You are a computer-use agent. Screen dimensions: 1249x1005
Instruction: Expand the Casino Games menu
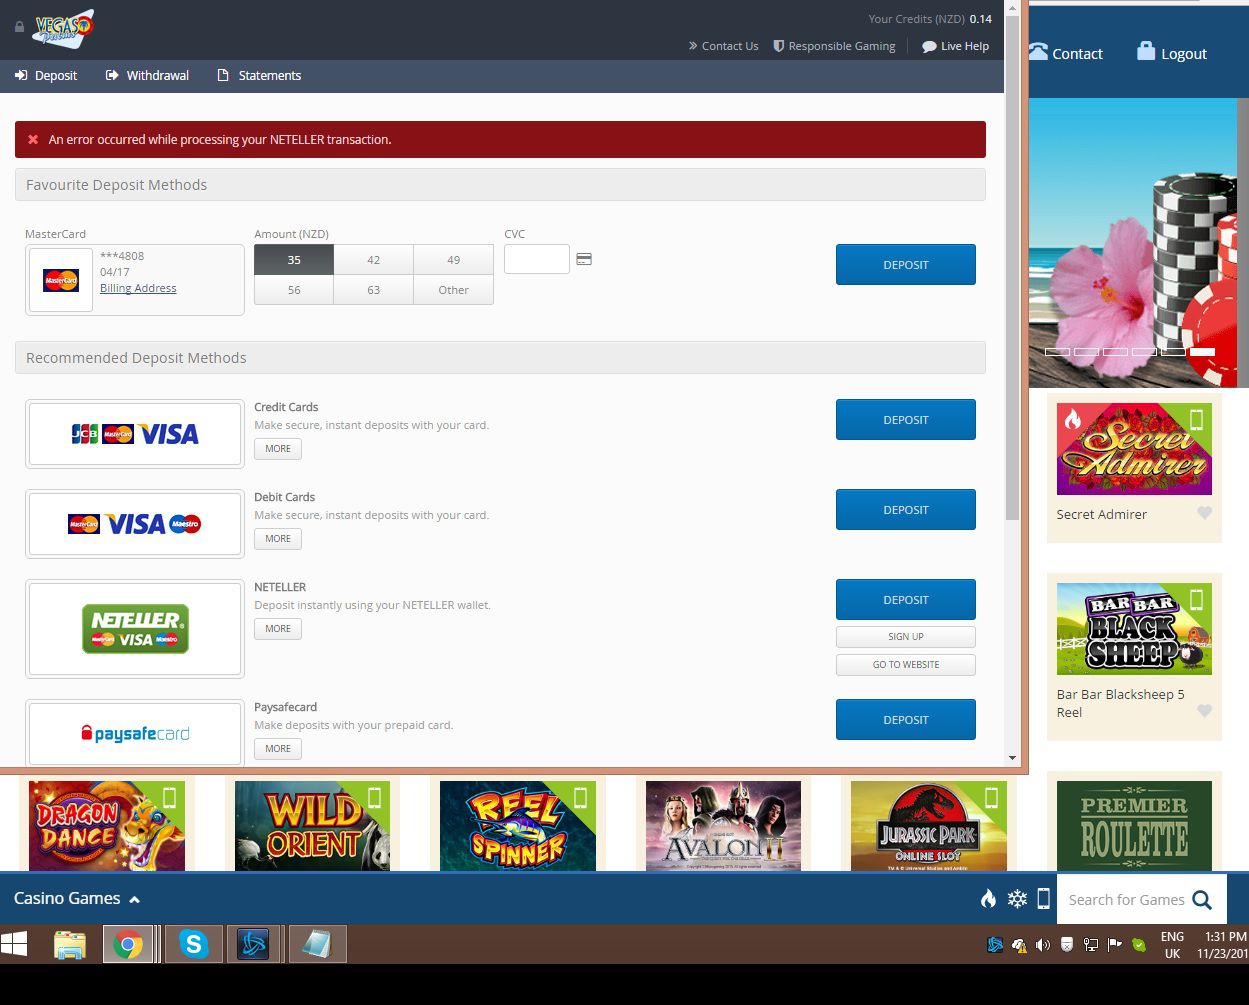(77, 898)
